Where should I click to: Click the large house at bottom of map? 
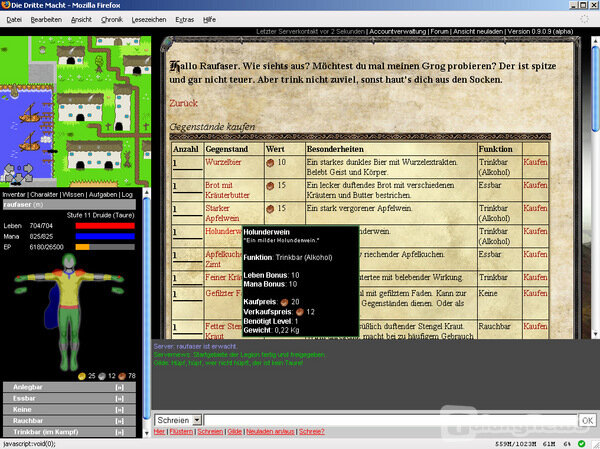(x=95, y=155)
